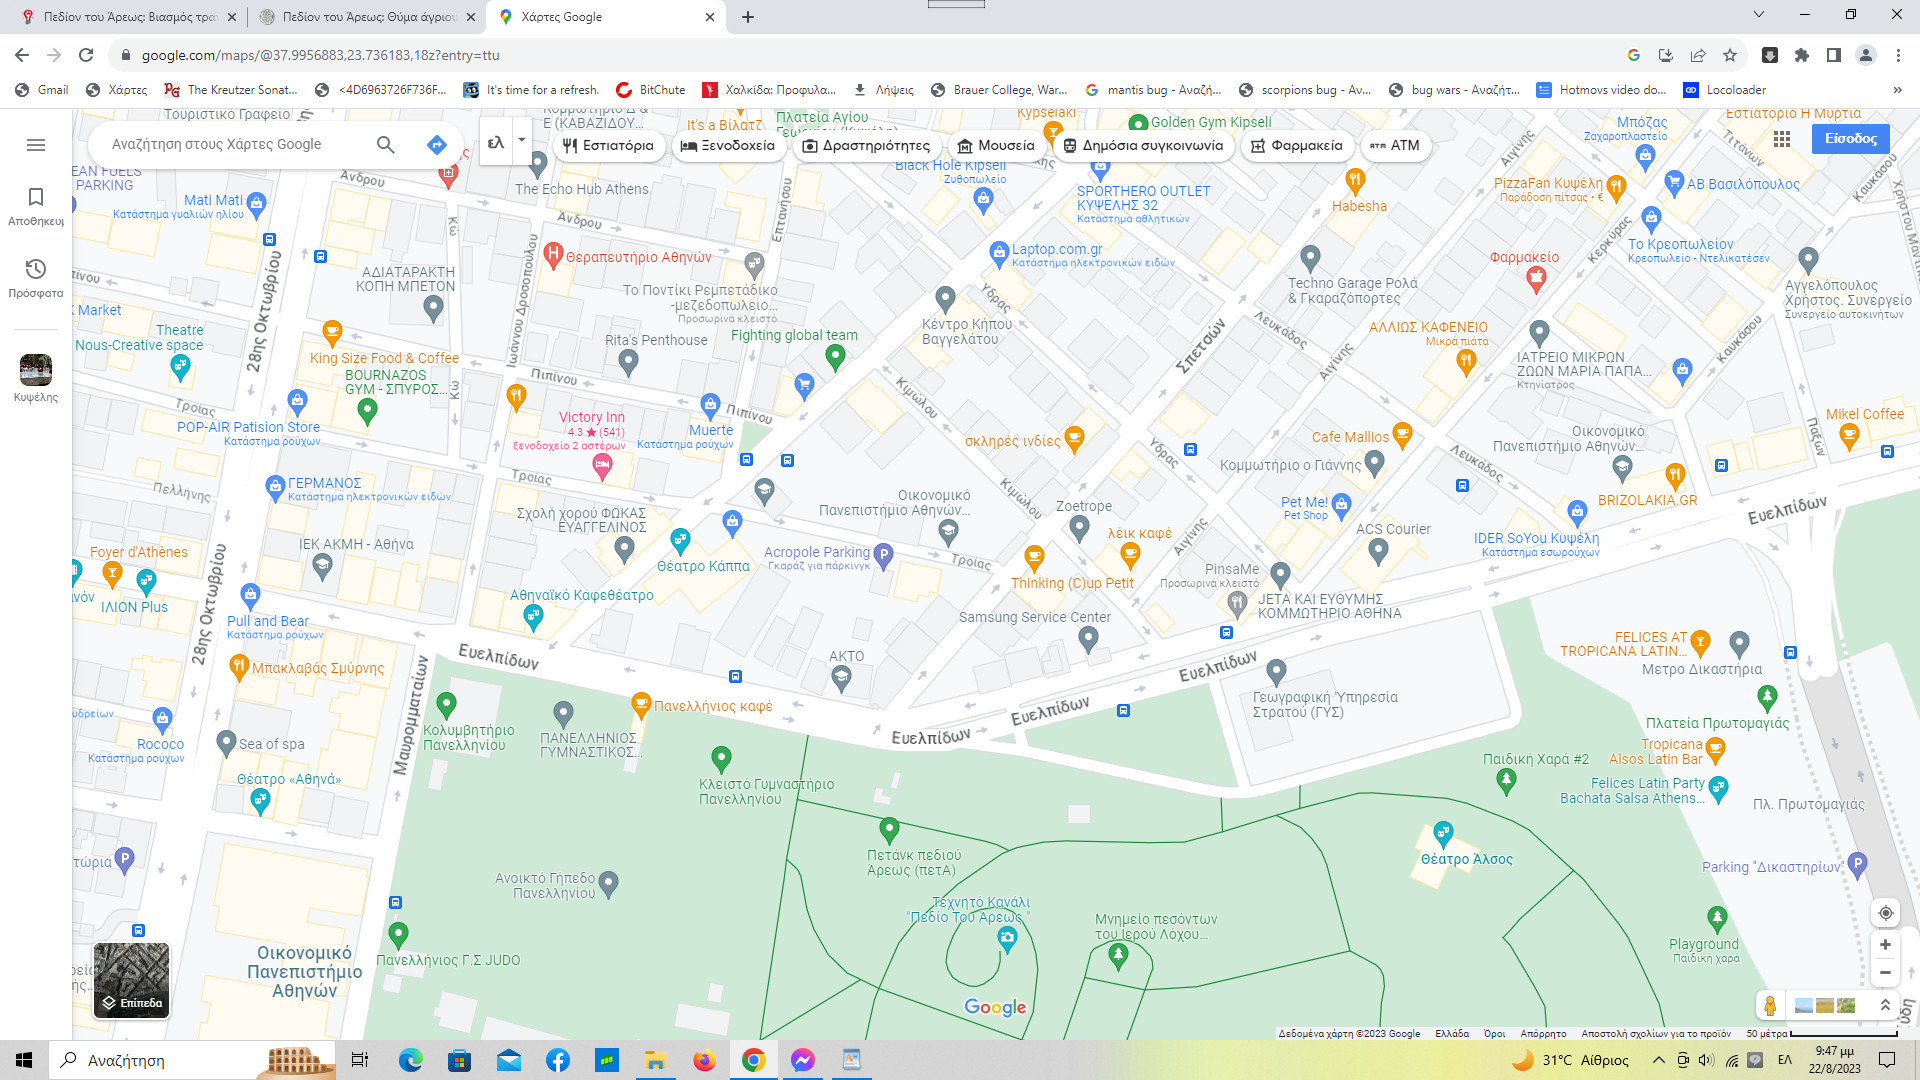Viewport: 1920px width, 1080px height.
Task: Open a new browser tab
Action: click(x=748, y=17)
